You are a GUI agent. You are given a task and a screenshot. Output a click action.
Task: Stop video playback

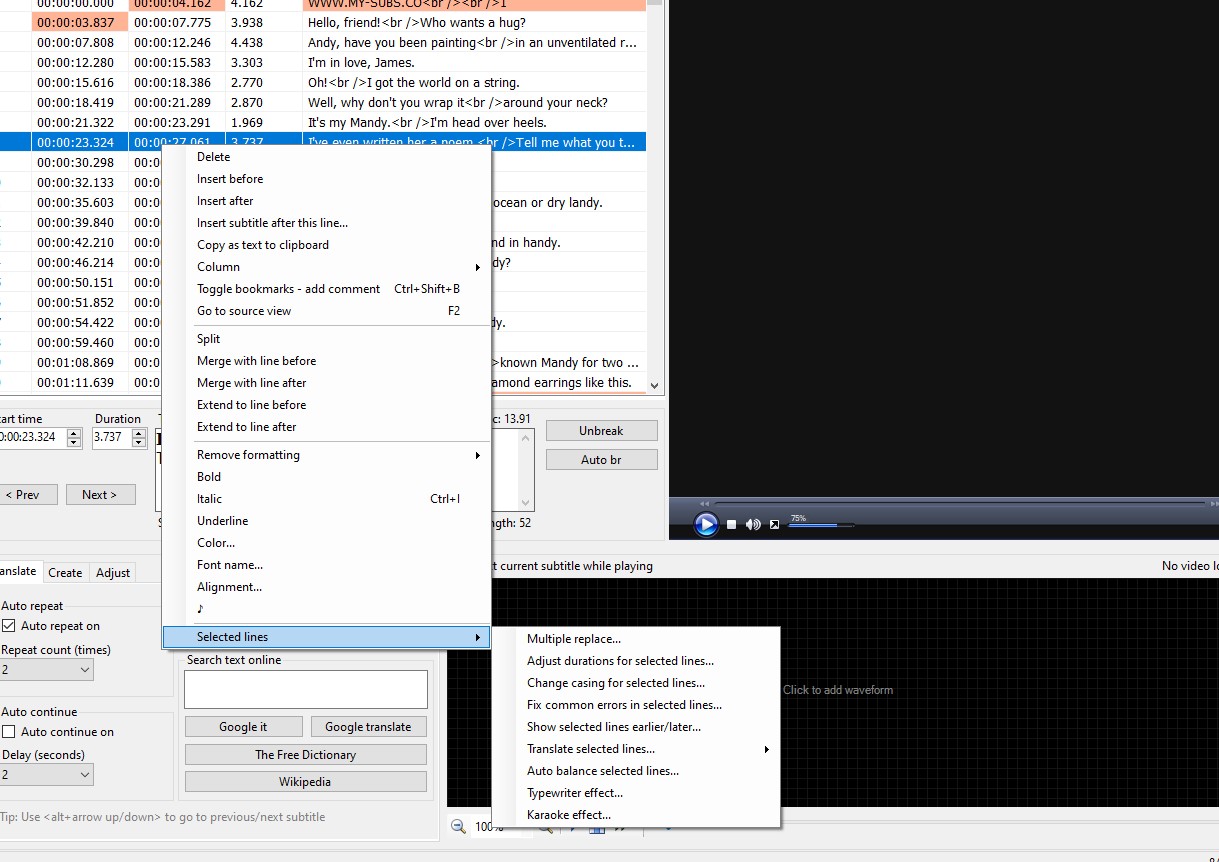[x=731, y=524]
